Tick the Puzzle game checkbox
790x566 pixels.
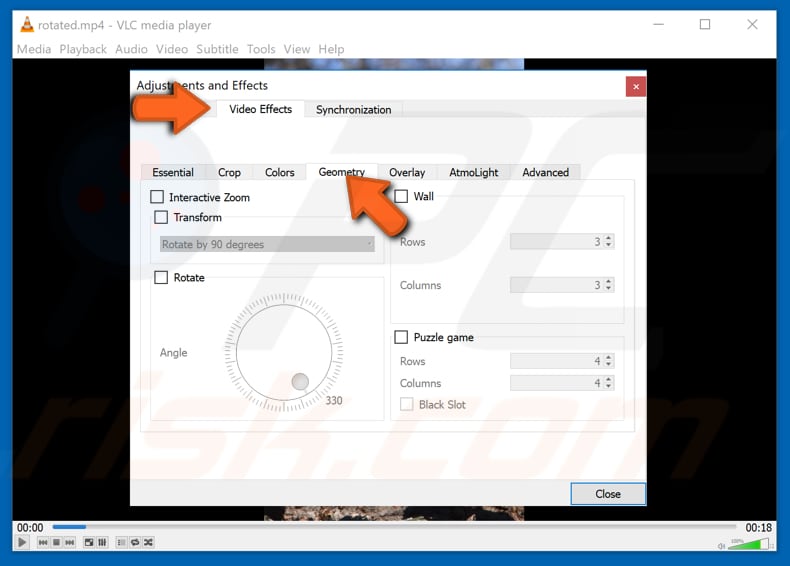coord(401,337)
